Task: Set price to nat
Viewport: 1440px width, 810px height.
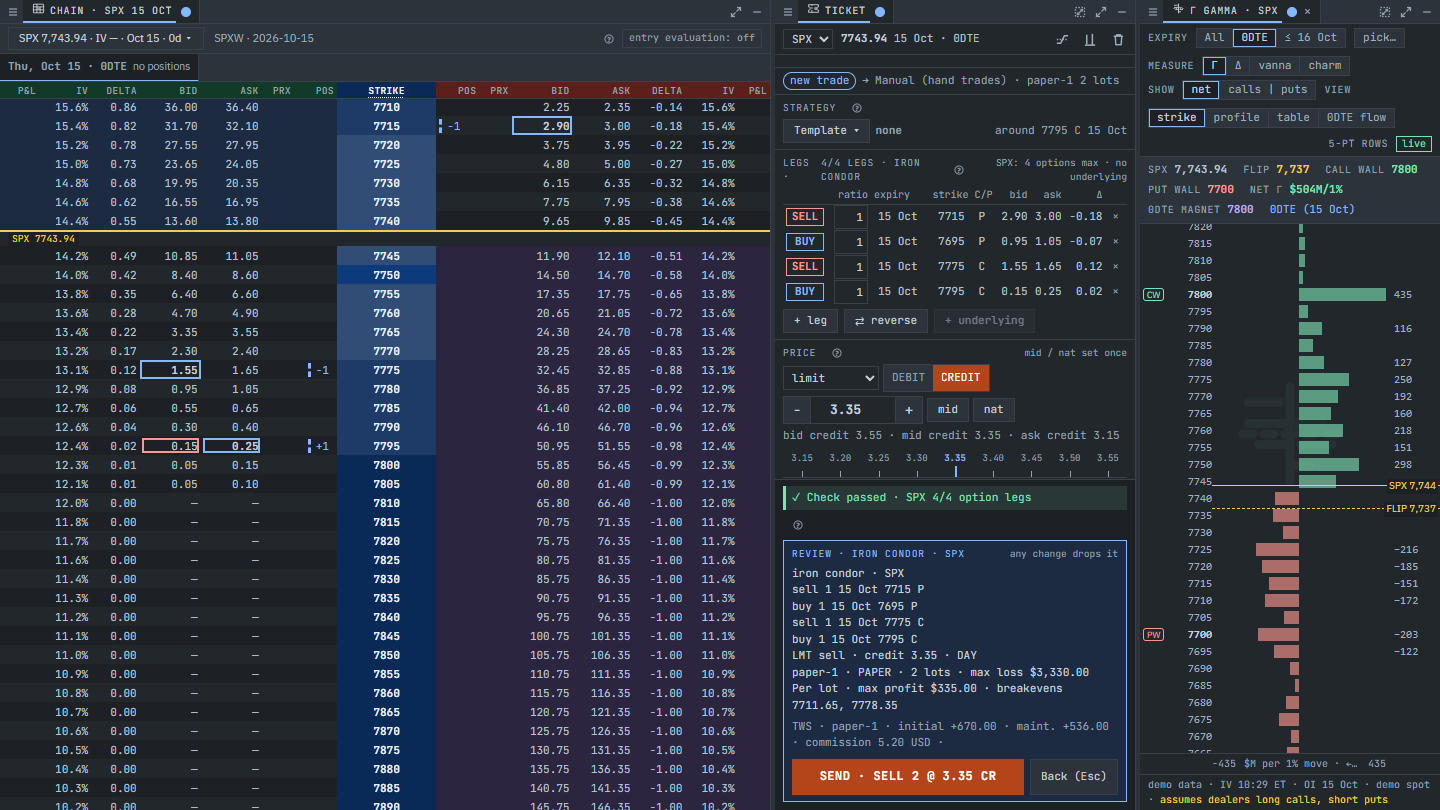Action: [x=994, y=409]
